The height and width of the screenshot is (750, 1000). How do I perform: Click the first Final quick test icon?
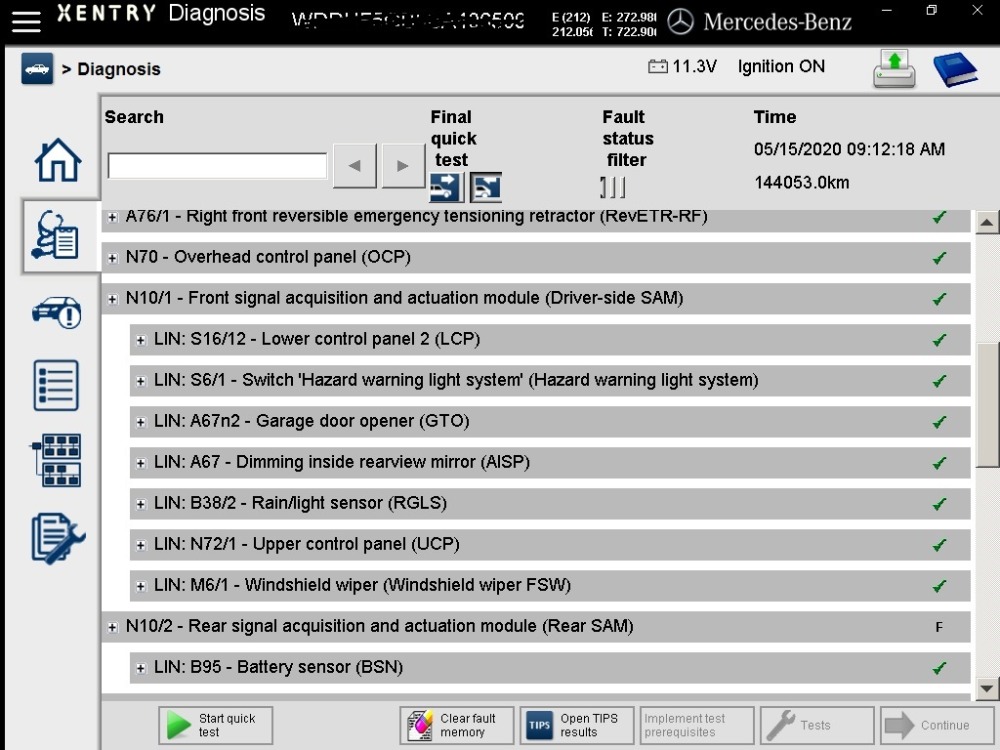446,188
